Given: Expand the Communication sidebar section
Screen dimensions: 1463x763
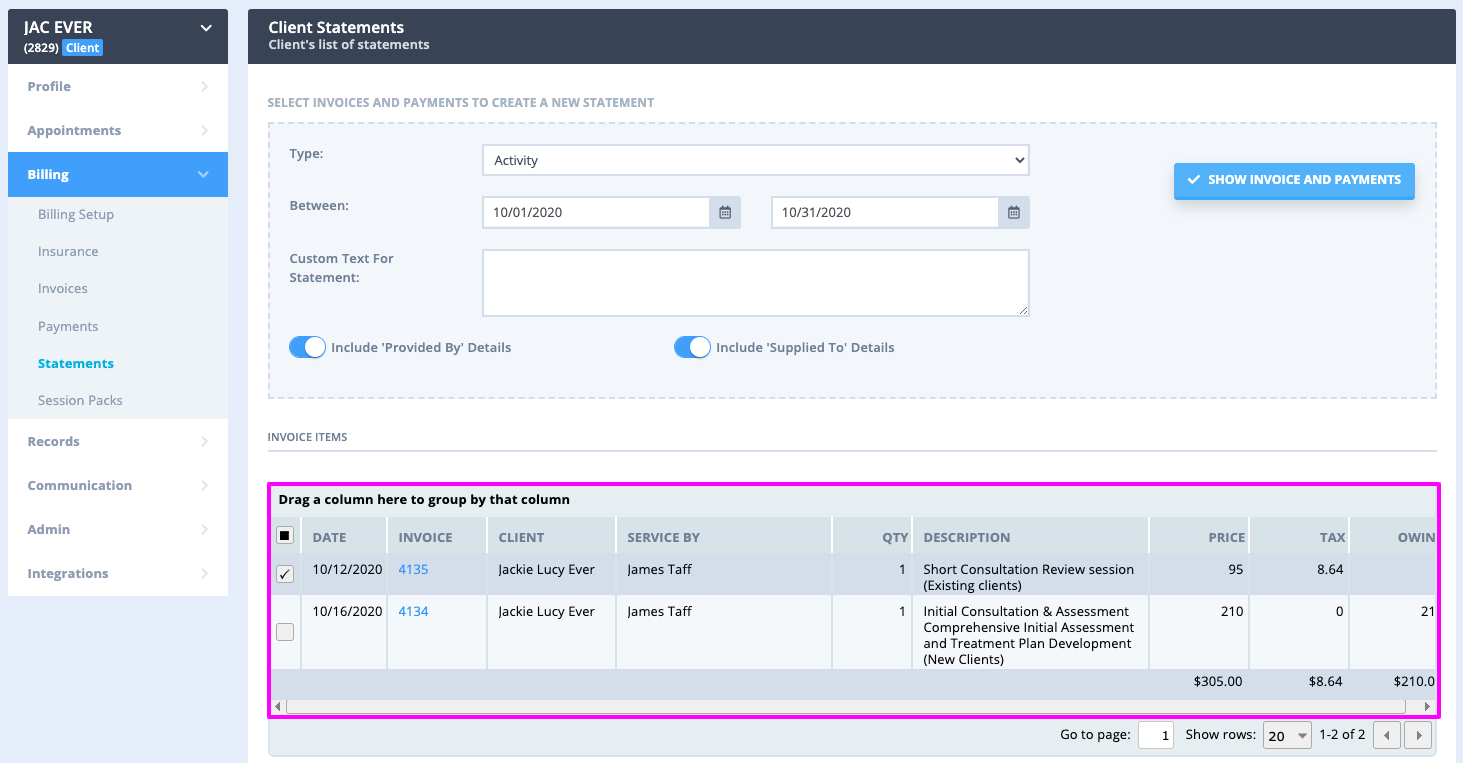Looking at the screenshot, I should click(x=118, y=486).
